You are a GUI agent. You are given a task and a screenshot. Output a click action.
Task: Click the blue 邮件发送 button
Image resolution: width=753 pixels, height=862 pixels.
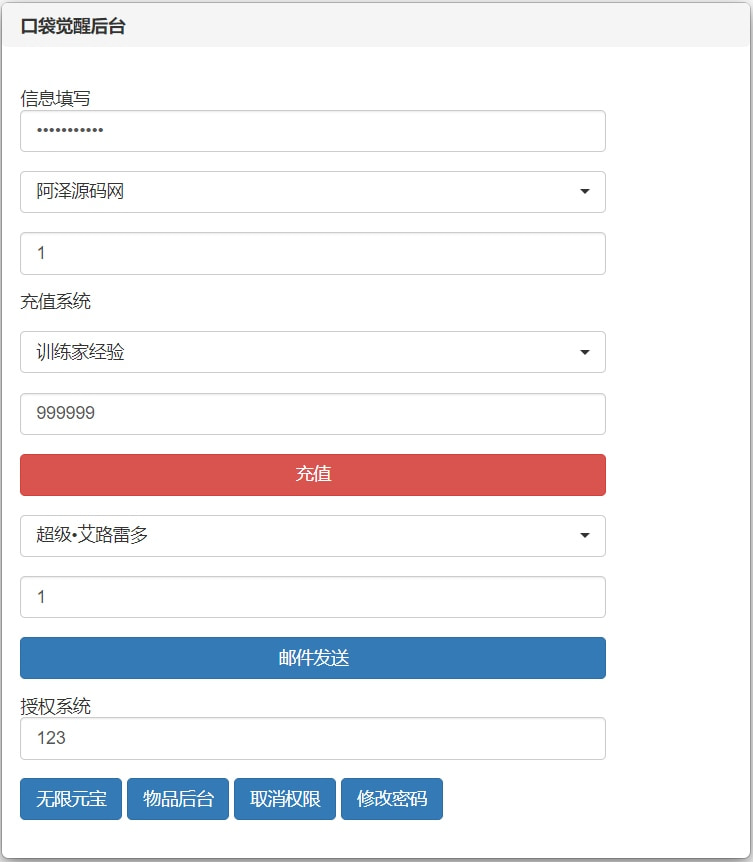(x=312, y=658)
